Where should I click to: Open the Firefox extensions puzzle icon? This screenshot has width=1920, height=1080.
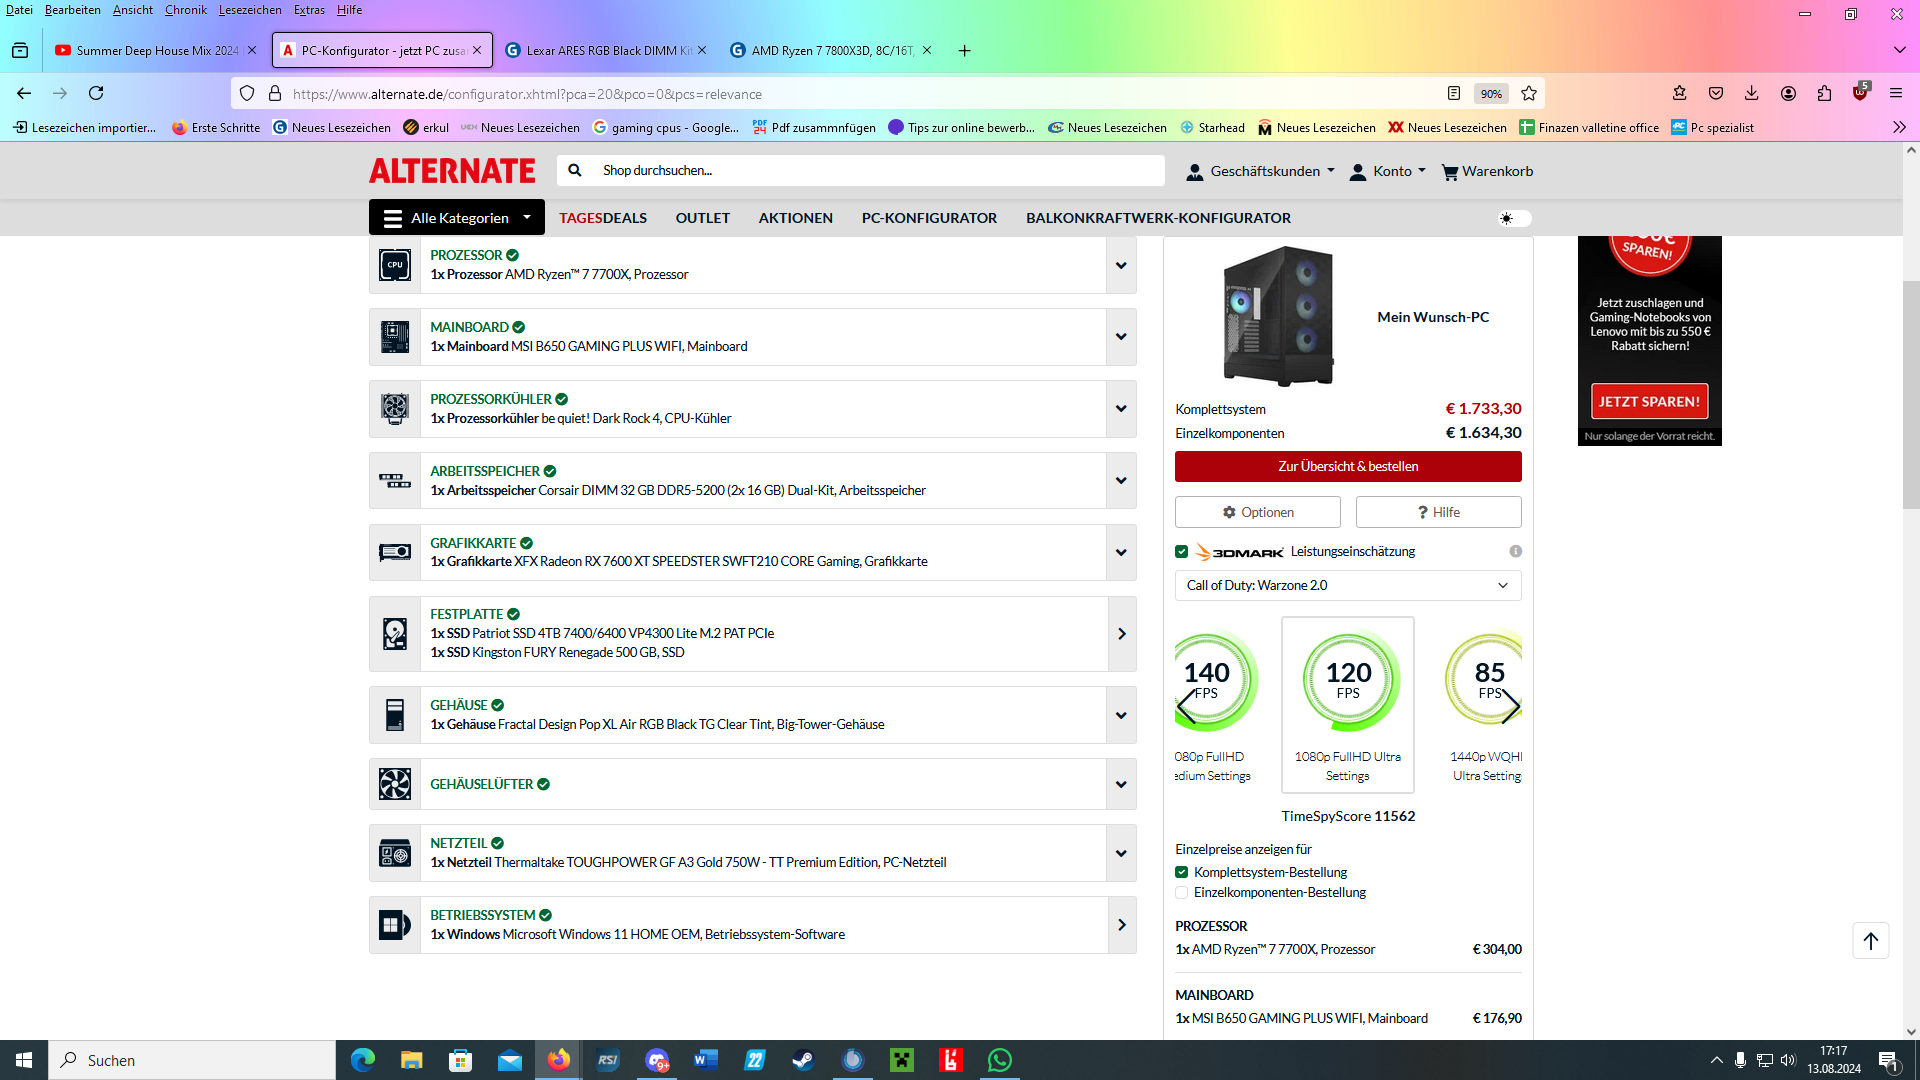pos(1824,93)
